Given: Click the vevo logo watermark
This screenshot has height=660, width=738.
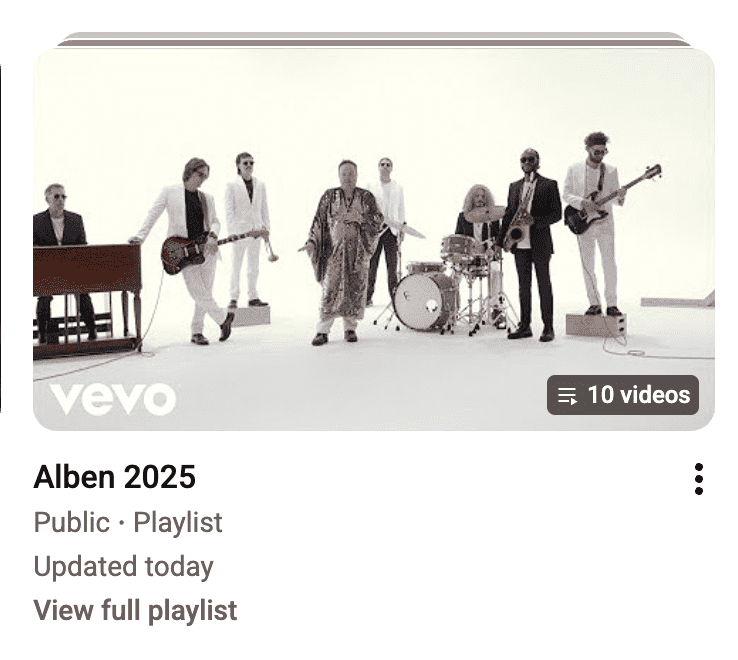Looking at the screenshot, I should (x=113, y=399).
